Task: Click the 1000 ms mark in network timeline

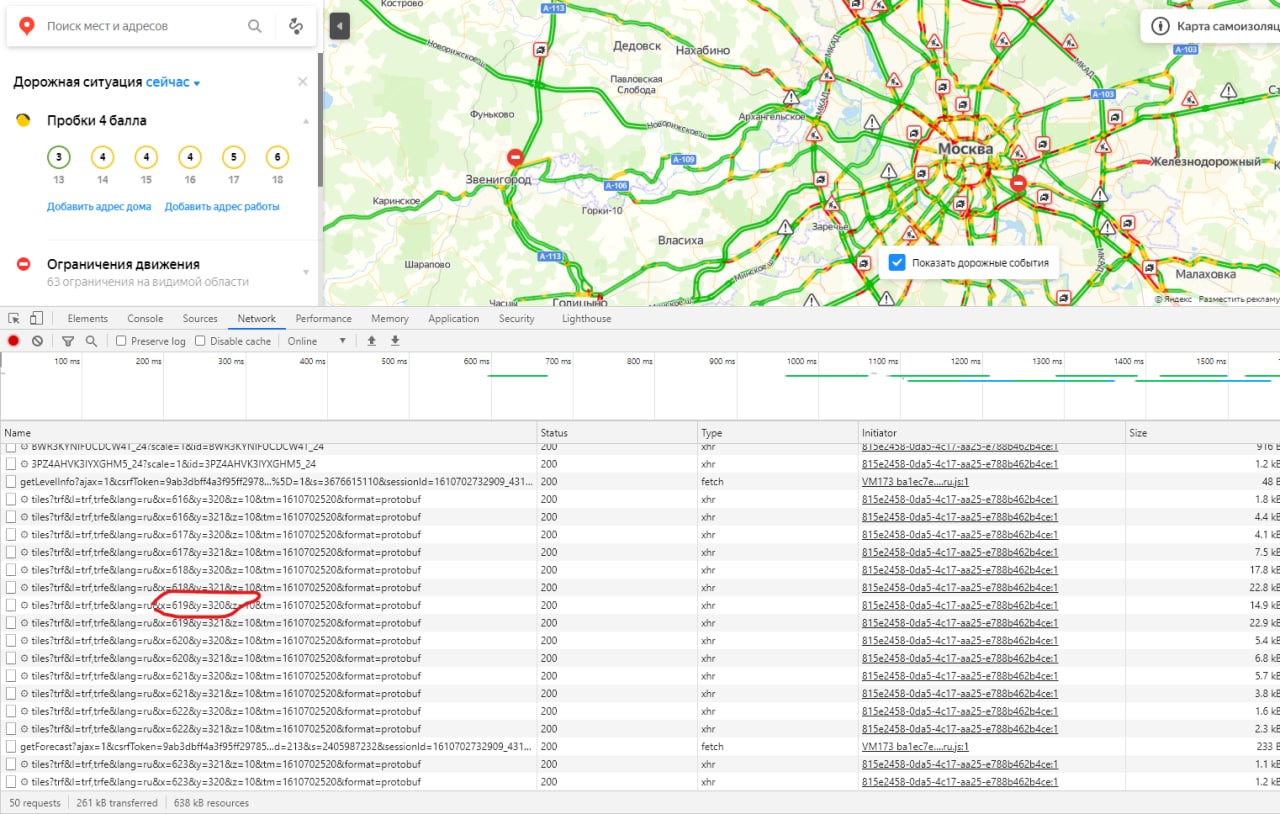Action: 801,361
